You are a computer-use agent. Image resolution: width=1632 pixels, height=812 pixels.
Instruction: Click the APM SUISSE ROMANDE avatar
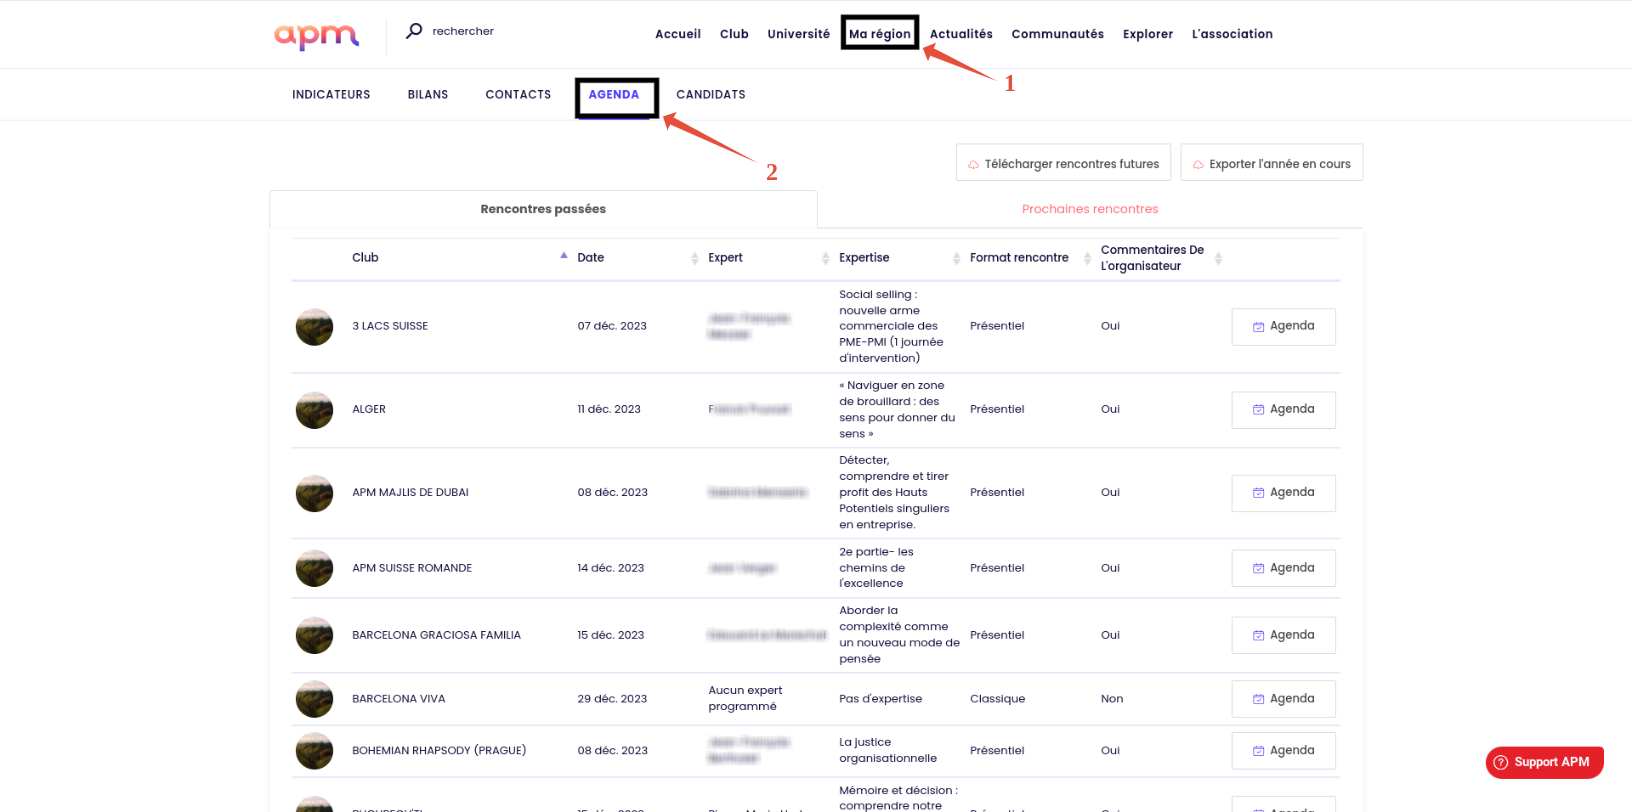coord(314,568)
